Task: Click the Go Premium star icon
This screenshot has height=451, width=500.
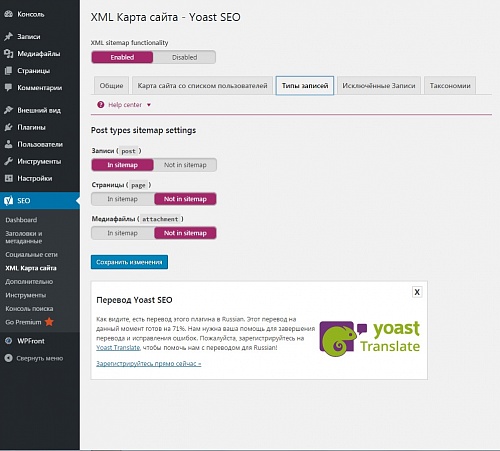Action: click(x=49, y=322)
